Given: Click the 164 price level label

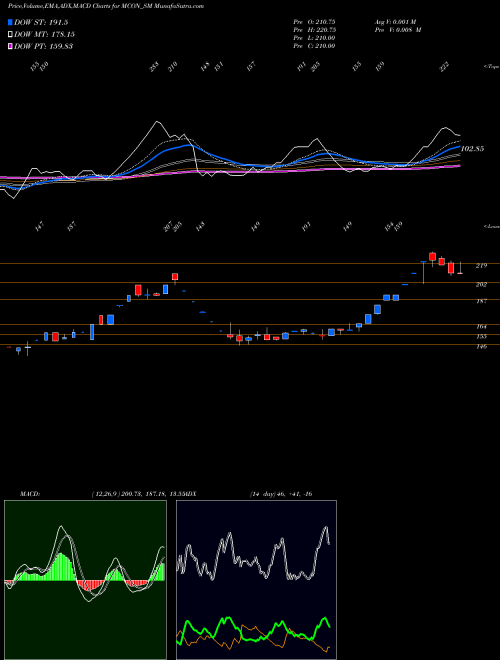Looking at the screenshot, I should click(481, 326).
